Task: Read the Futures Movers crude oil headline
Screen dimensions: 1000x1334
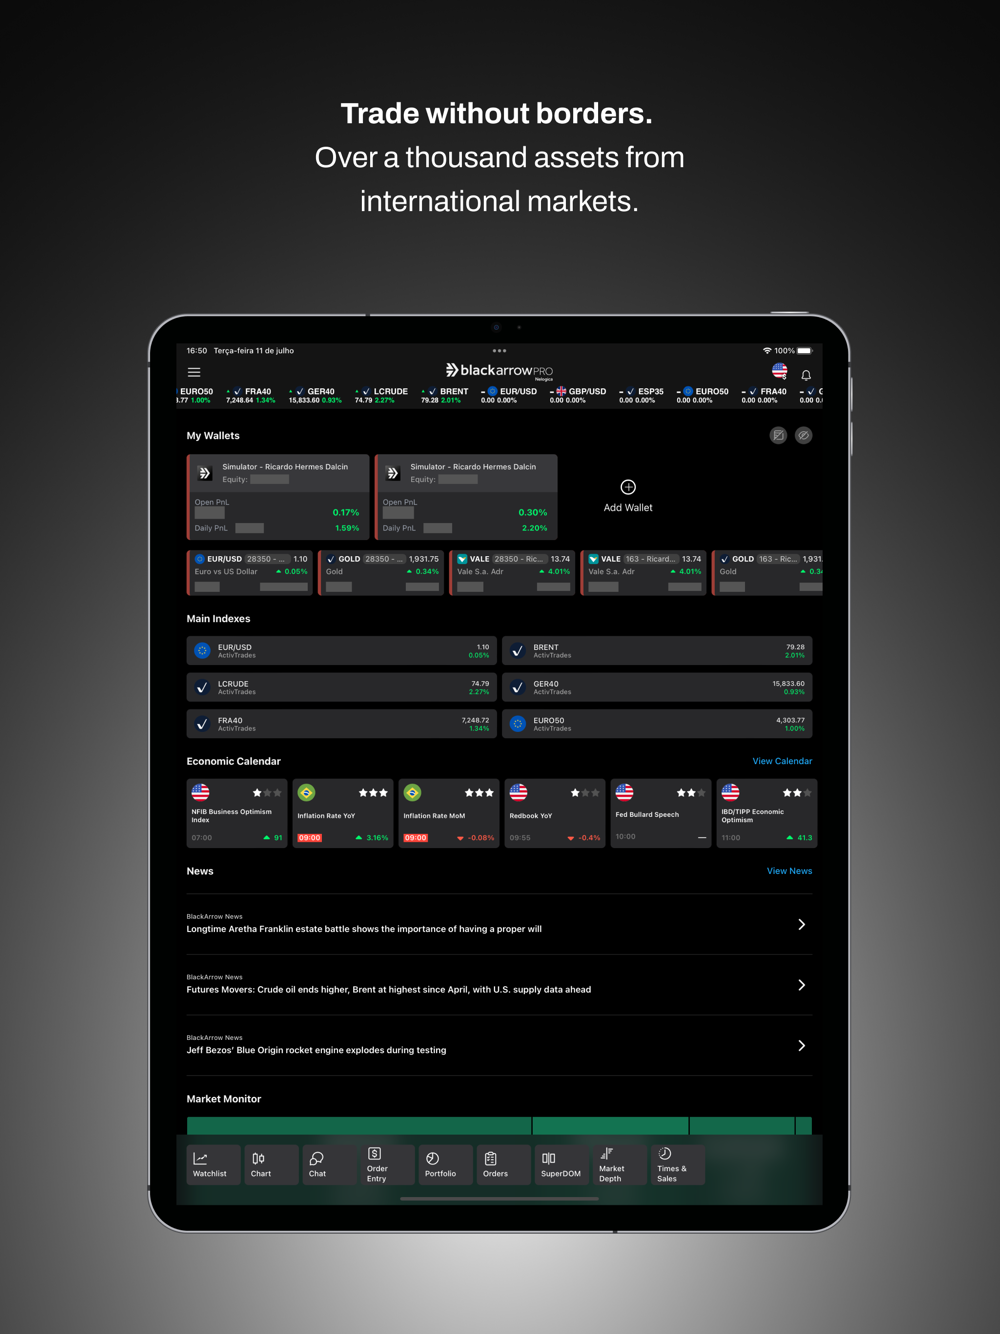Action: [x=389, y=990]
